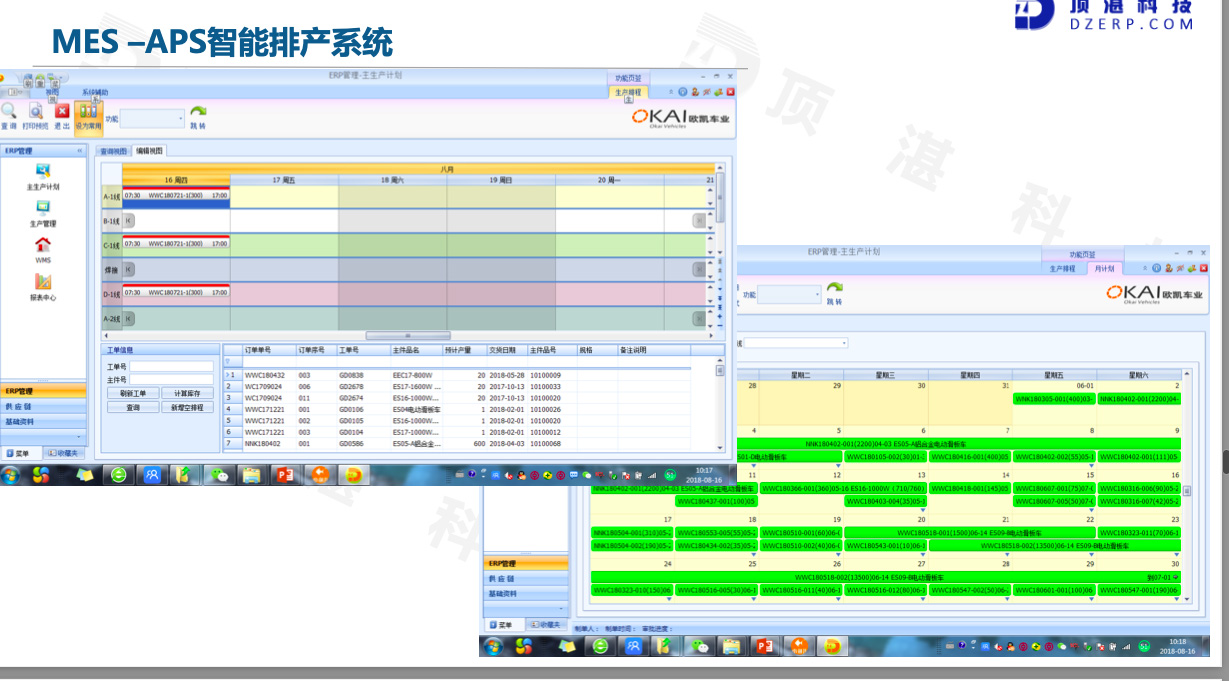Collapse the ERP管理 sidebar panel chevron
1229x681 pixels.
(x=80, y=150)
